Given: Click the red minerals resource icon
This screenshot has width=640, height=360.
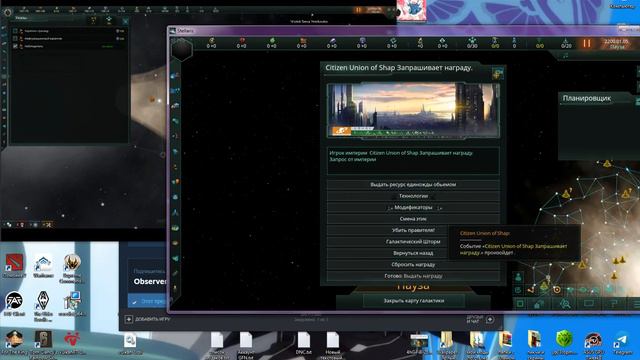Looking at the screenshot, I should [242, 40].
